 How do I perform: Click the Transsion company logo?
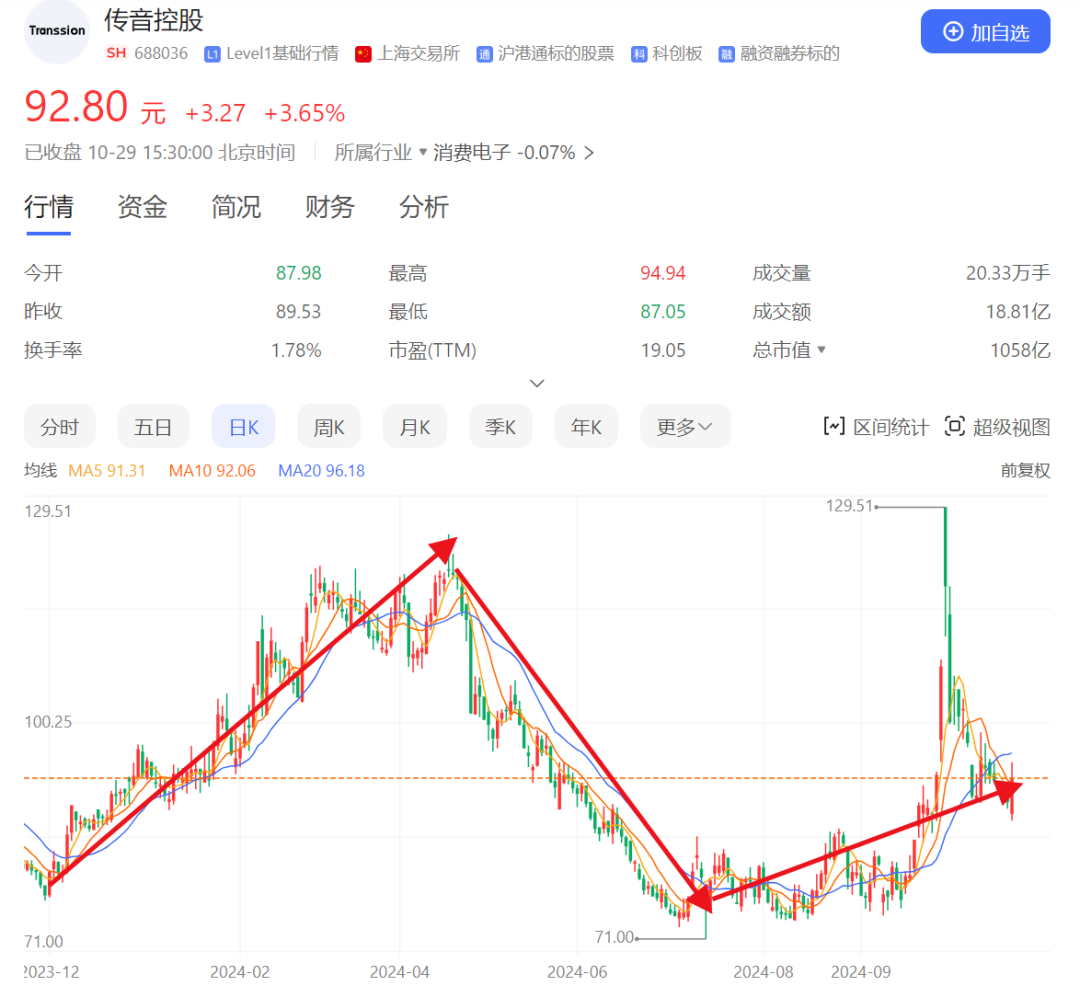pyautogui.click(x=56, y=31)
